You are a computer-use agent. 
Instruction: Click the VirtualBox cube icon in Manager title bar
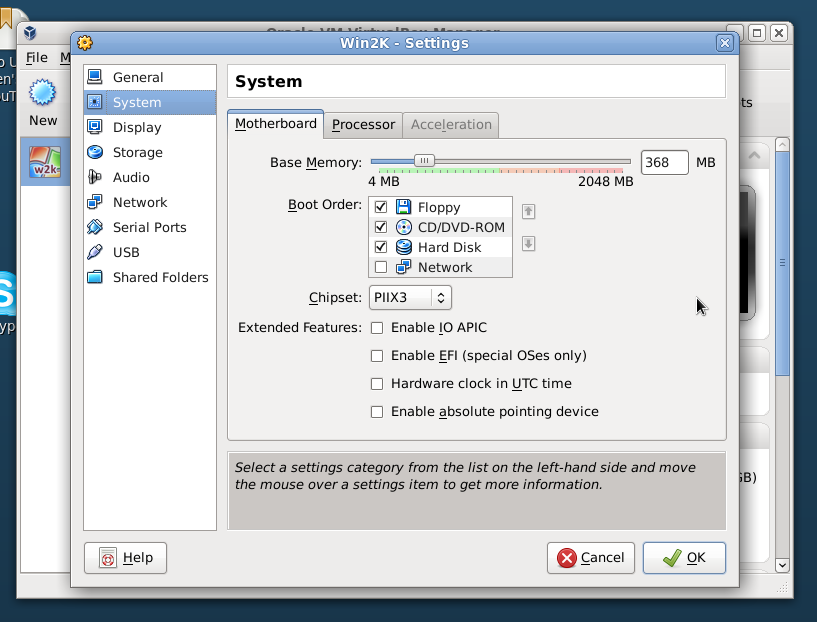[x=30, y=33]
